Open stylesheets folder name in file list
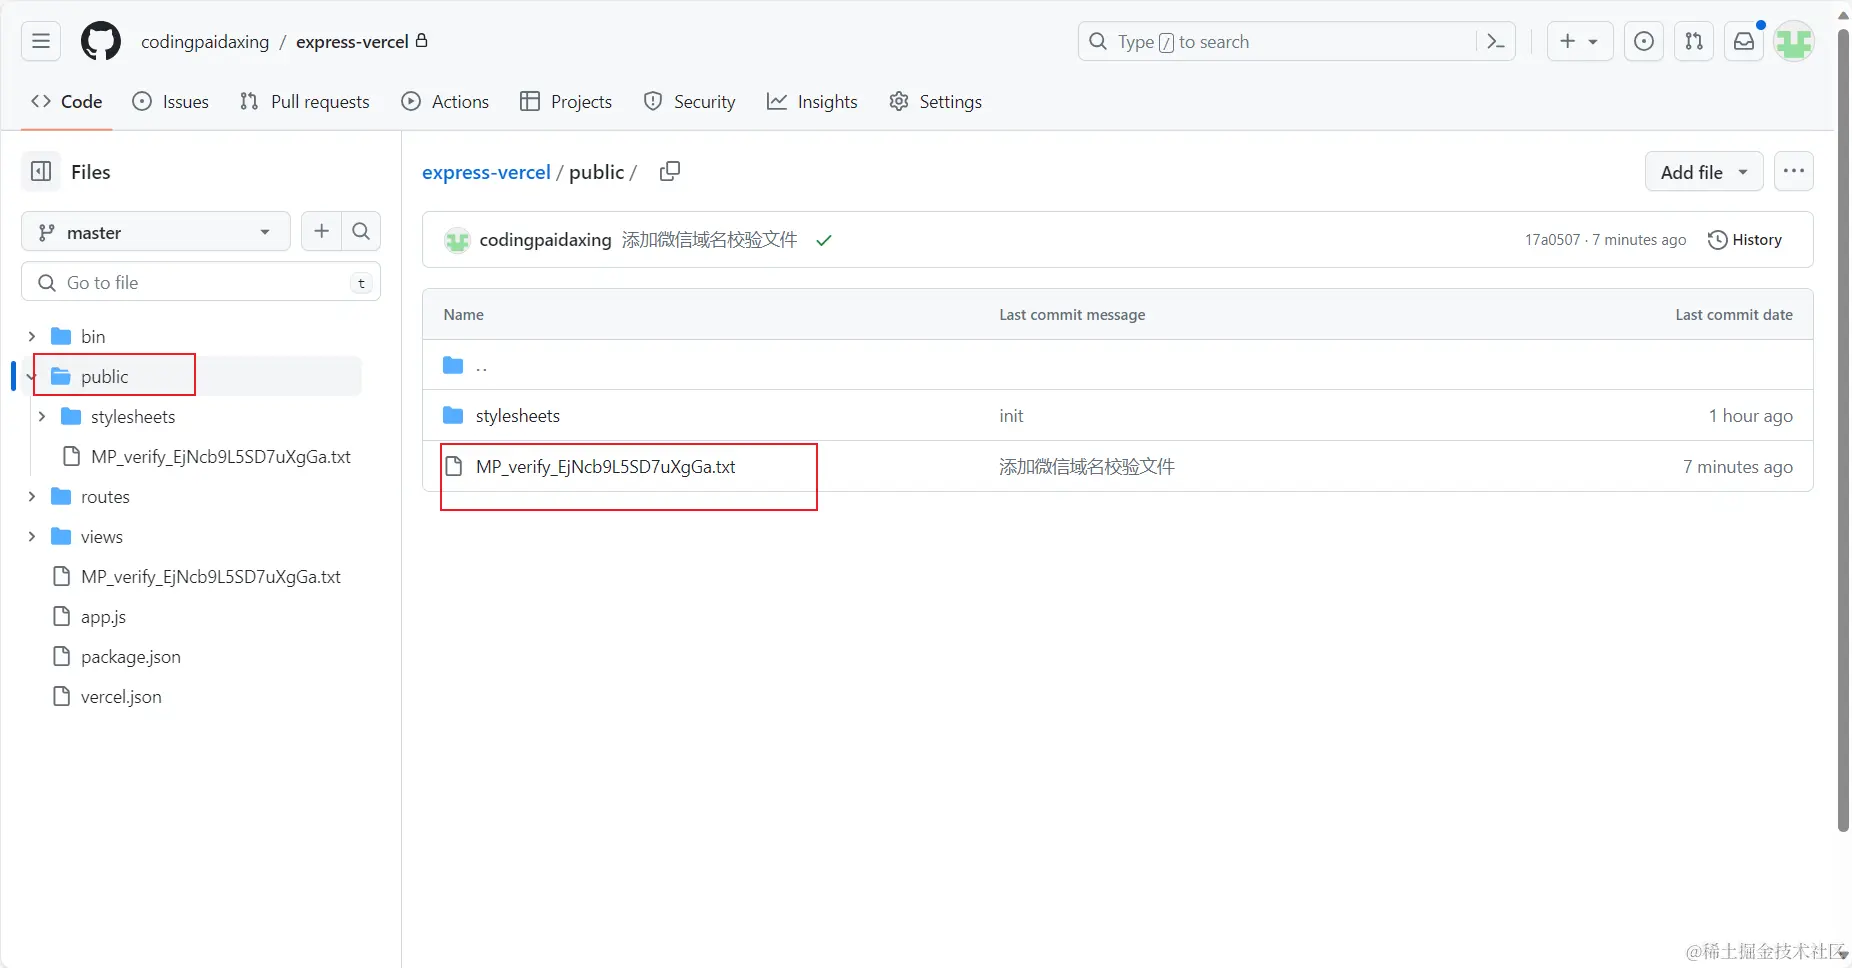Screen dimensions: 1852x968 [x=518, y=415]
